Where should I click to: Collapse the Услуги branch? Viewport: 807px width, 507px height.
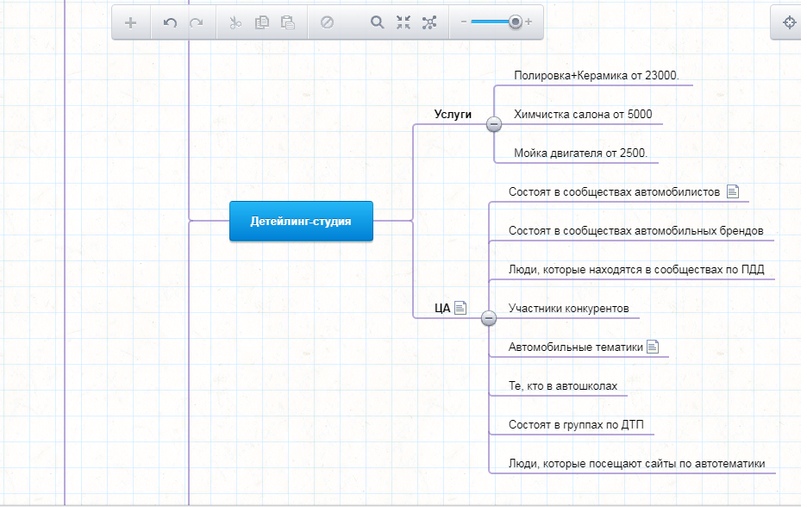pos(494,124)
